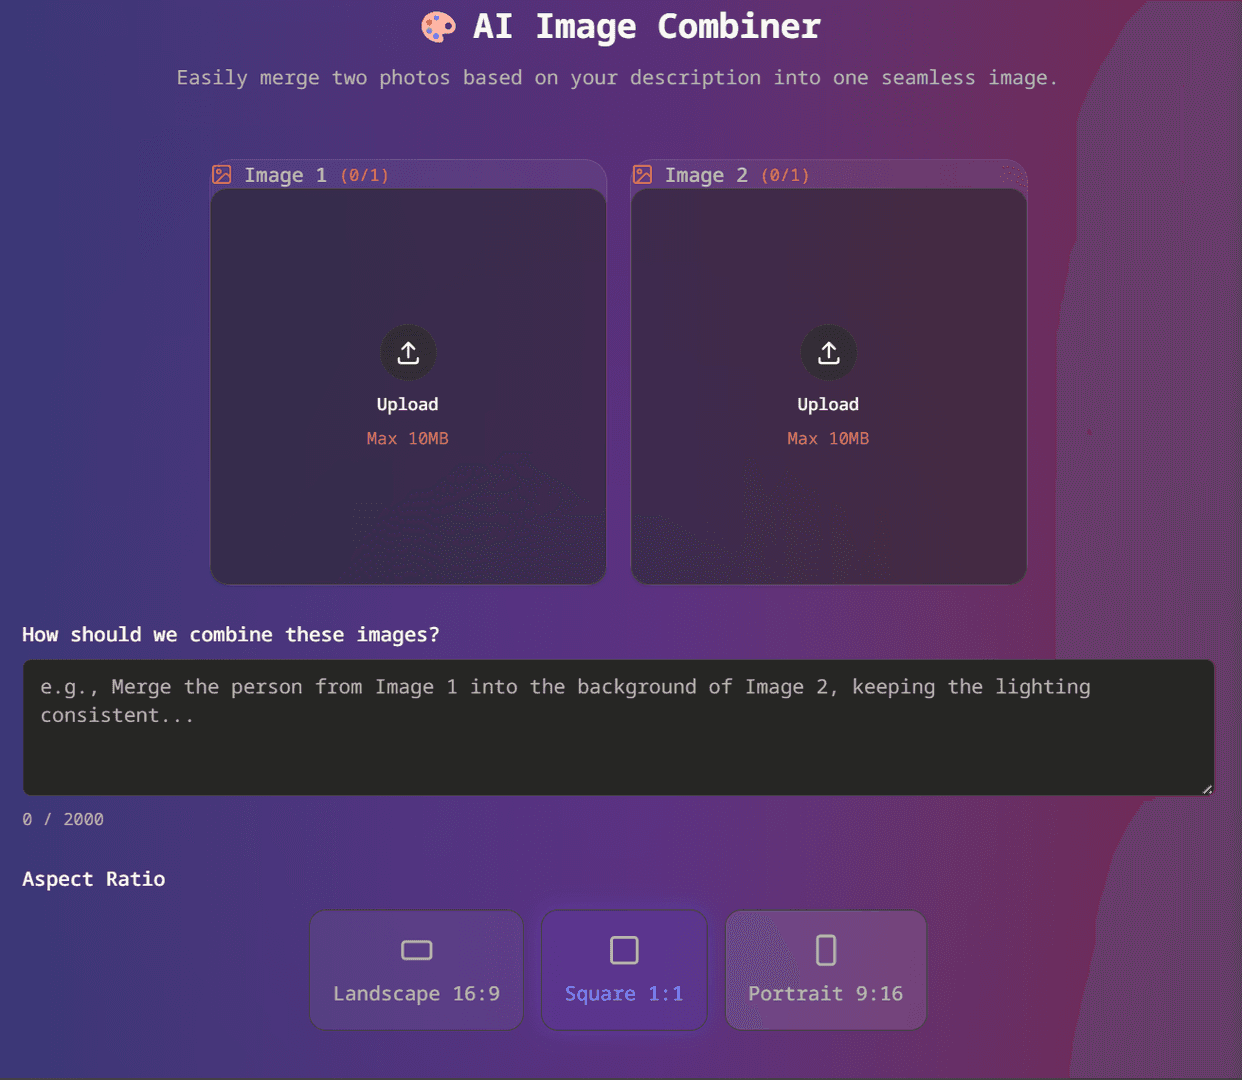Viewport: 1242px width, 1080px height.
Task: Click the upload arrow icon in Image 1
Action: [408, 353]
